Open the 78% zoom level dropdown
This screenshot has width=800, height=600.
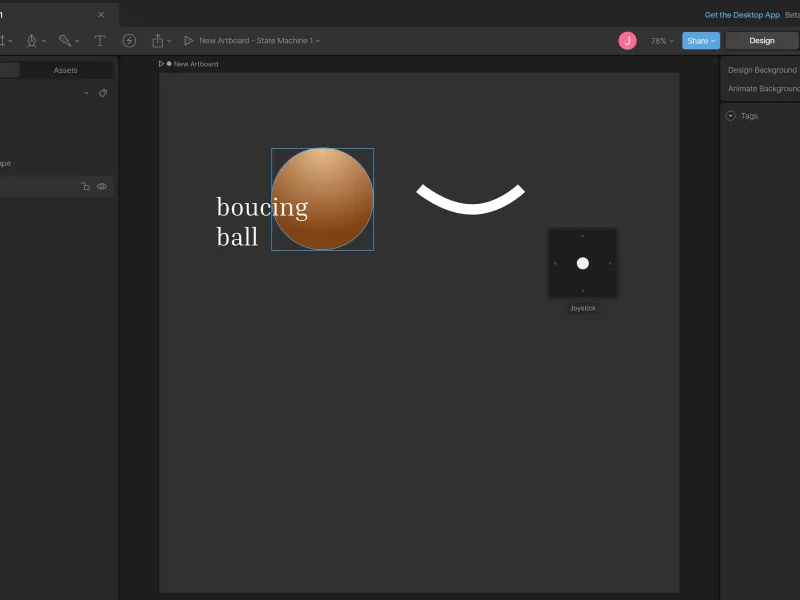point(662,41)
